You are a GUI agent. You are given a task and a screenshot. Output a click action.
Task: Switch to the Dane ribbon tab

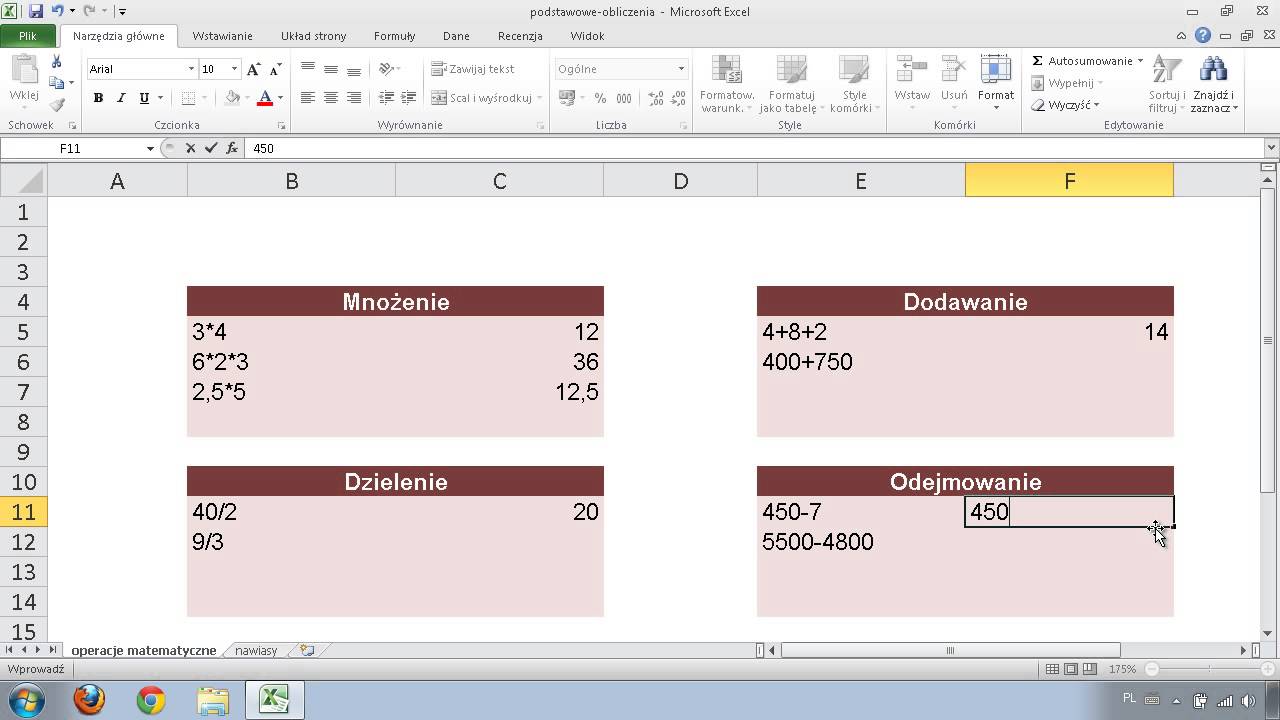tap(456, 35)
